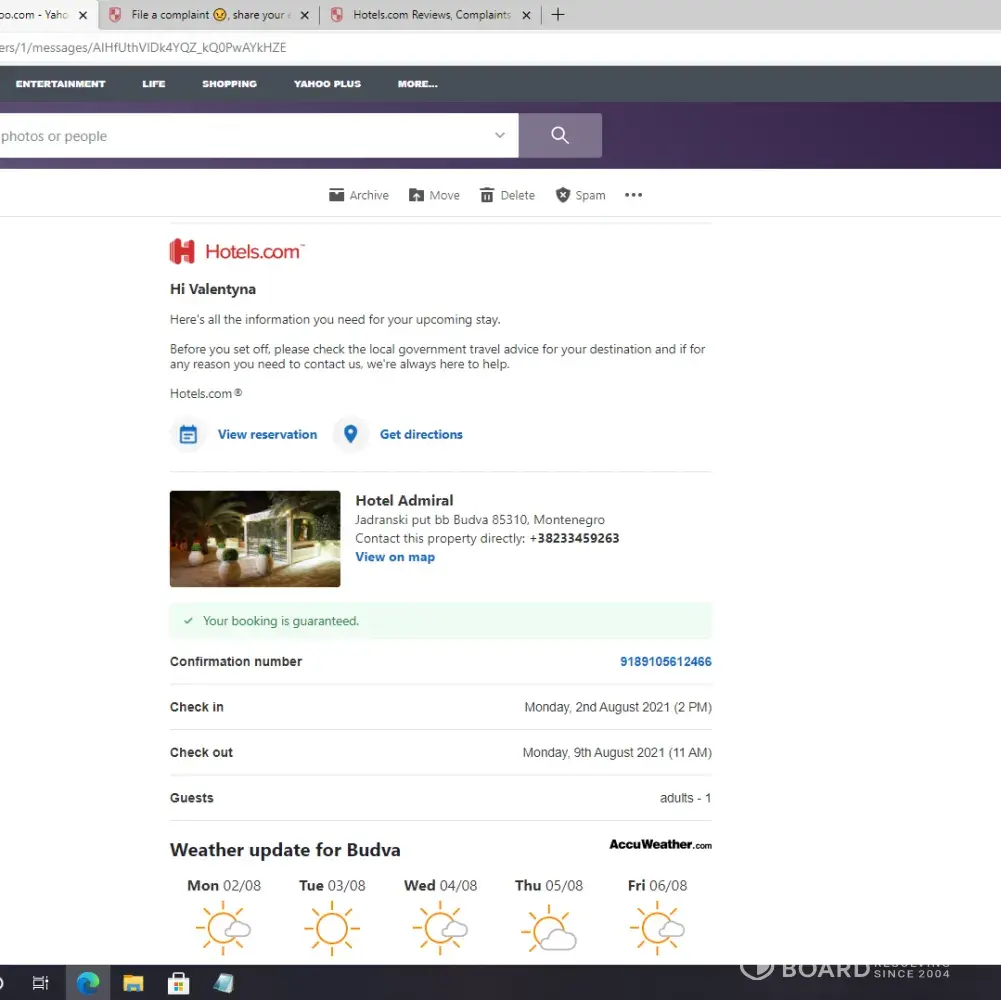The image size is (1001, 1000).
Task: Go to Yahoo Plus in navigation bar
Action: (327, 84)
